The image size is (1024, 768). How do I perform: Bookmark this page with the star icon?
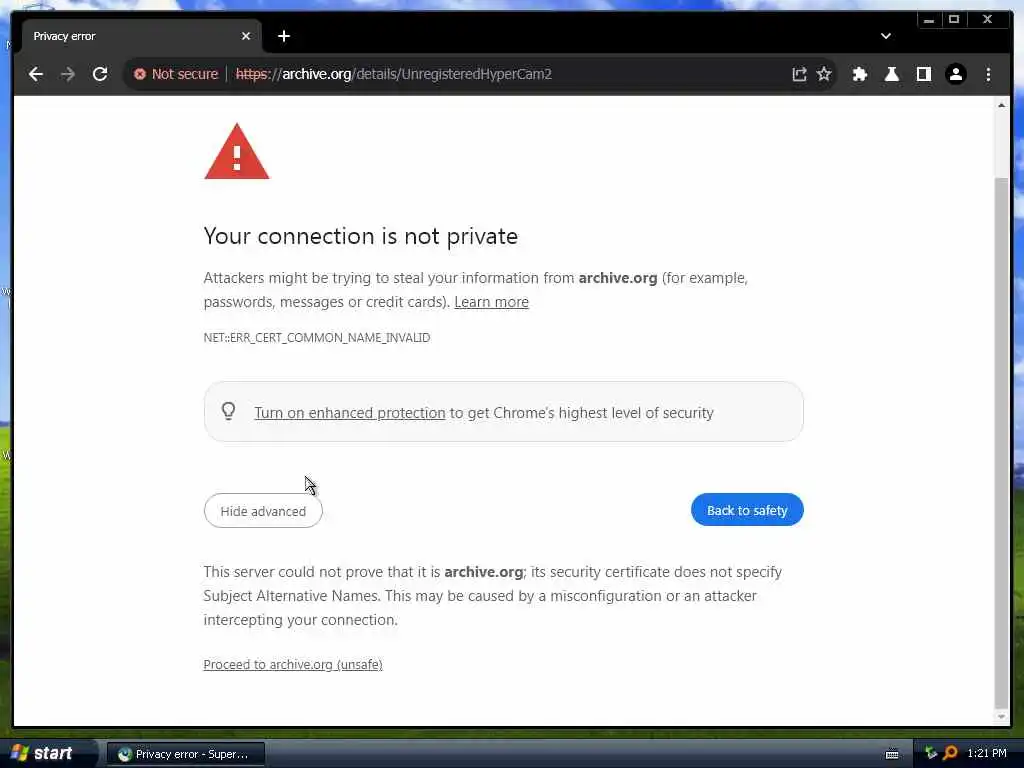click(x=824, y=74)
